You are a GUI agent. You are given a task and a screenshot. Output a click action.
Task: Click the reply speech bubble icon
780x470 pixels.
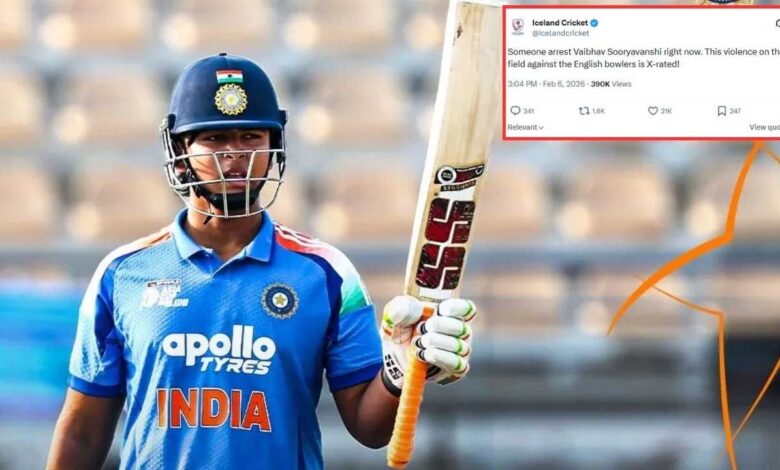515,110
